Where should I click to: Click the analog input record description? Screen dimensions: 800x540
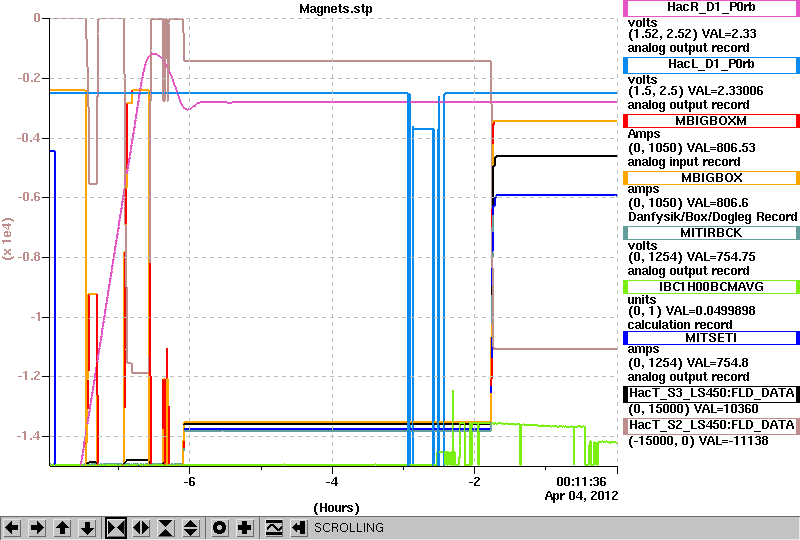pos(684,162)
